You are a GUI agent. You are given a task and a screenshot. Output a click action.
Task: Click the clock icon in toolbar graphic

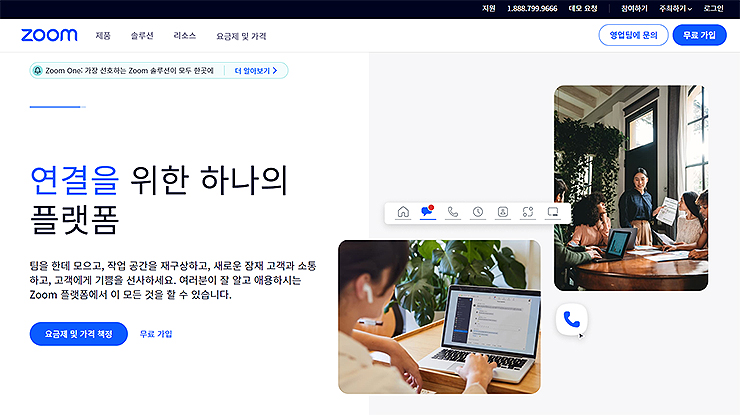pyautogui.click(x=478, y=212)
